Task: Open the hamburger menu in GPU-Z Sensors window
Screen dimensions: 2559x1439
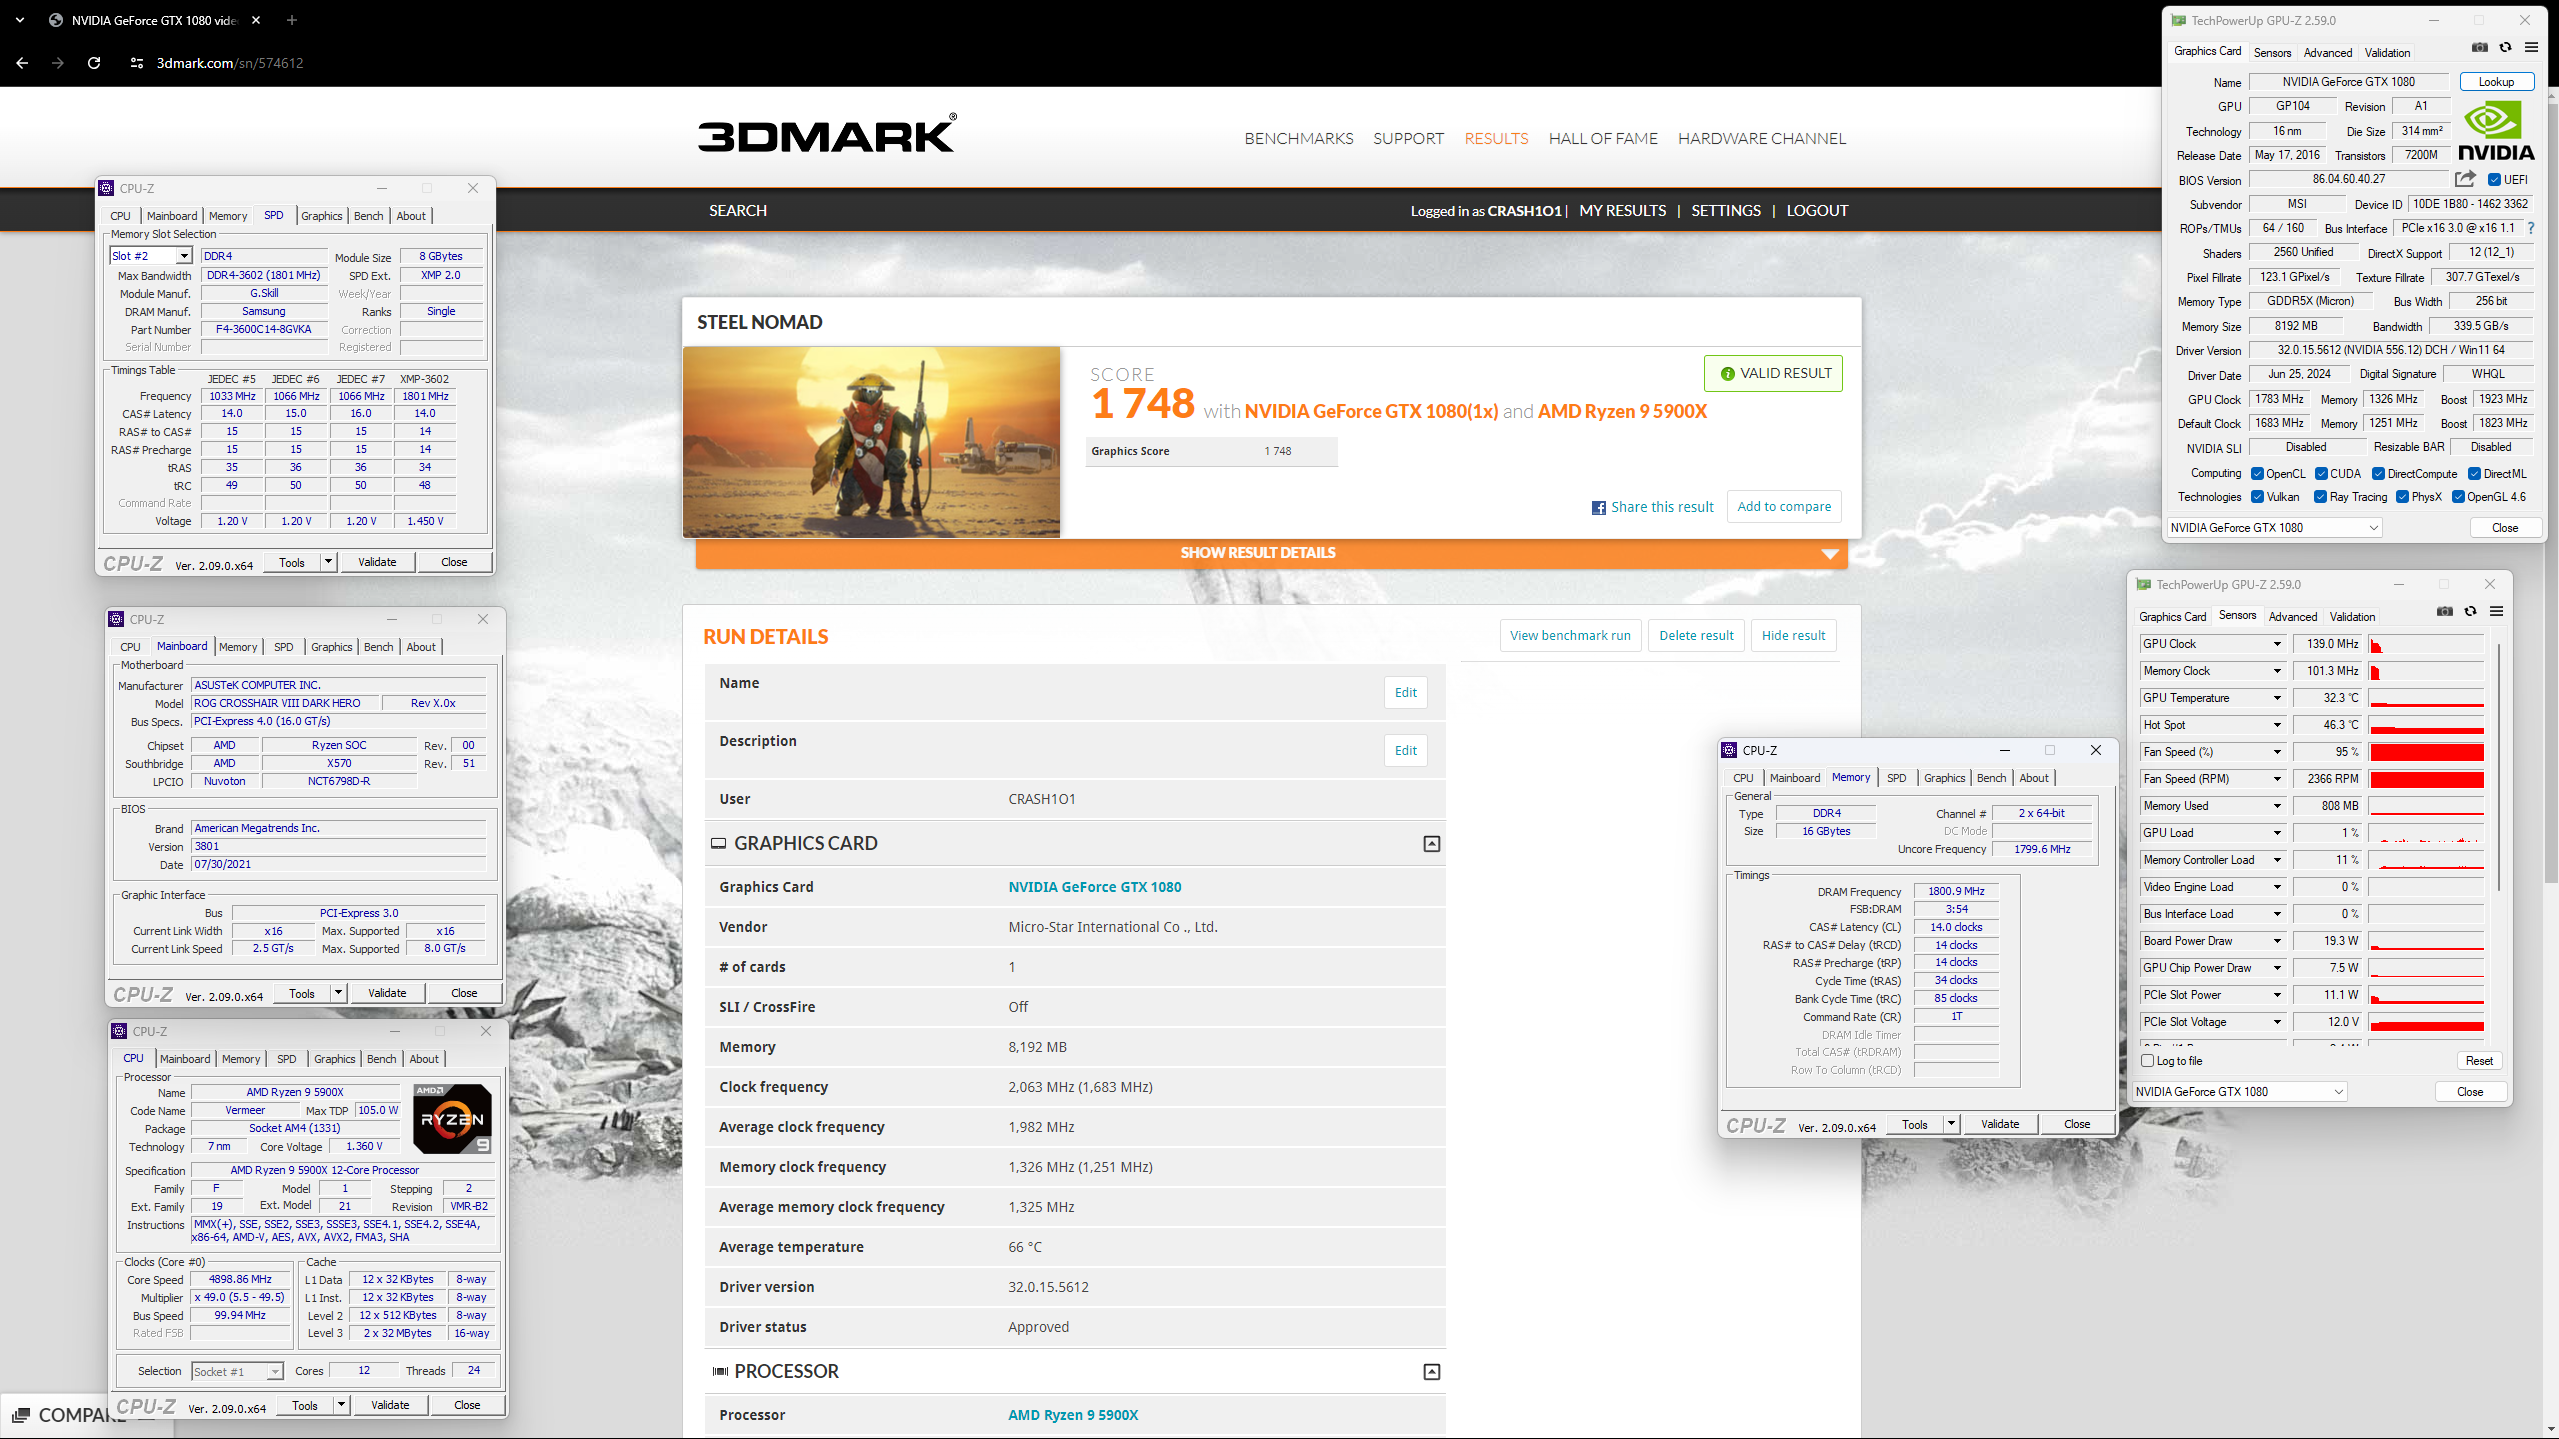Action: pyautogui.click(x=2496, y=612)
